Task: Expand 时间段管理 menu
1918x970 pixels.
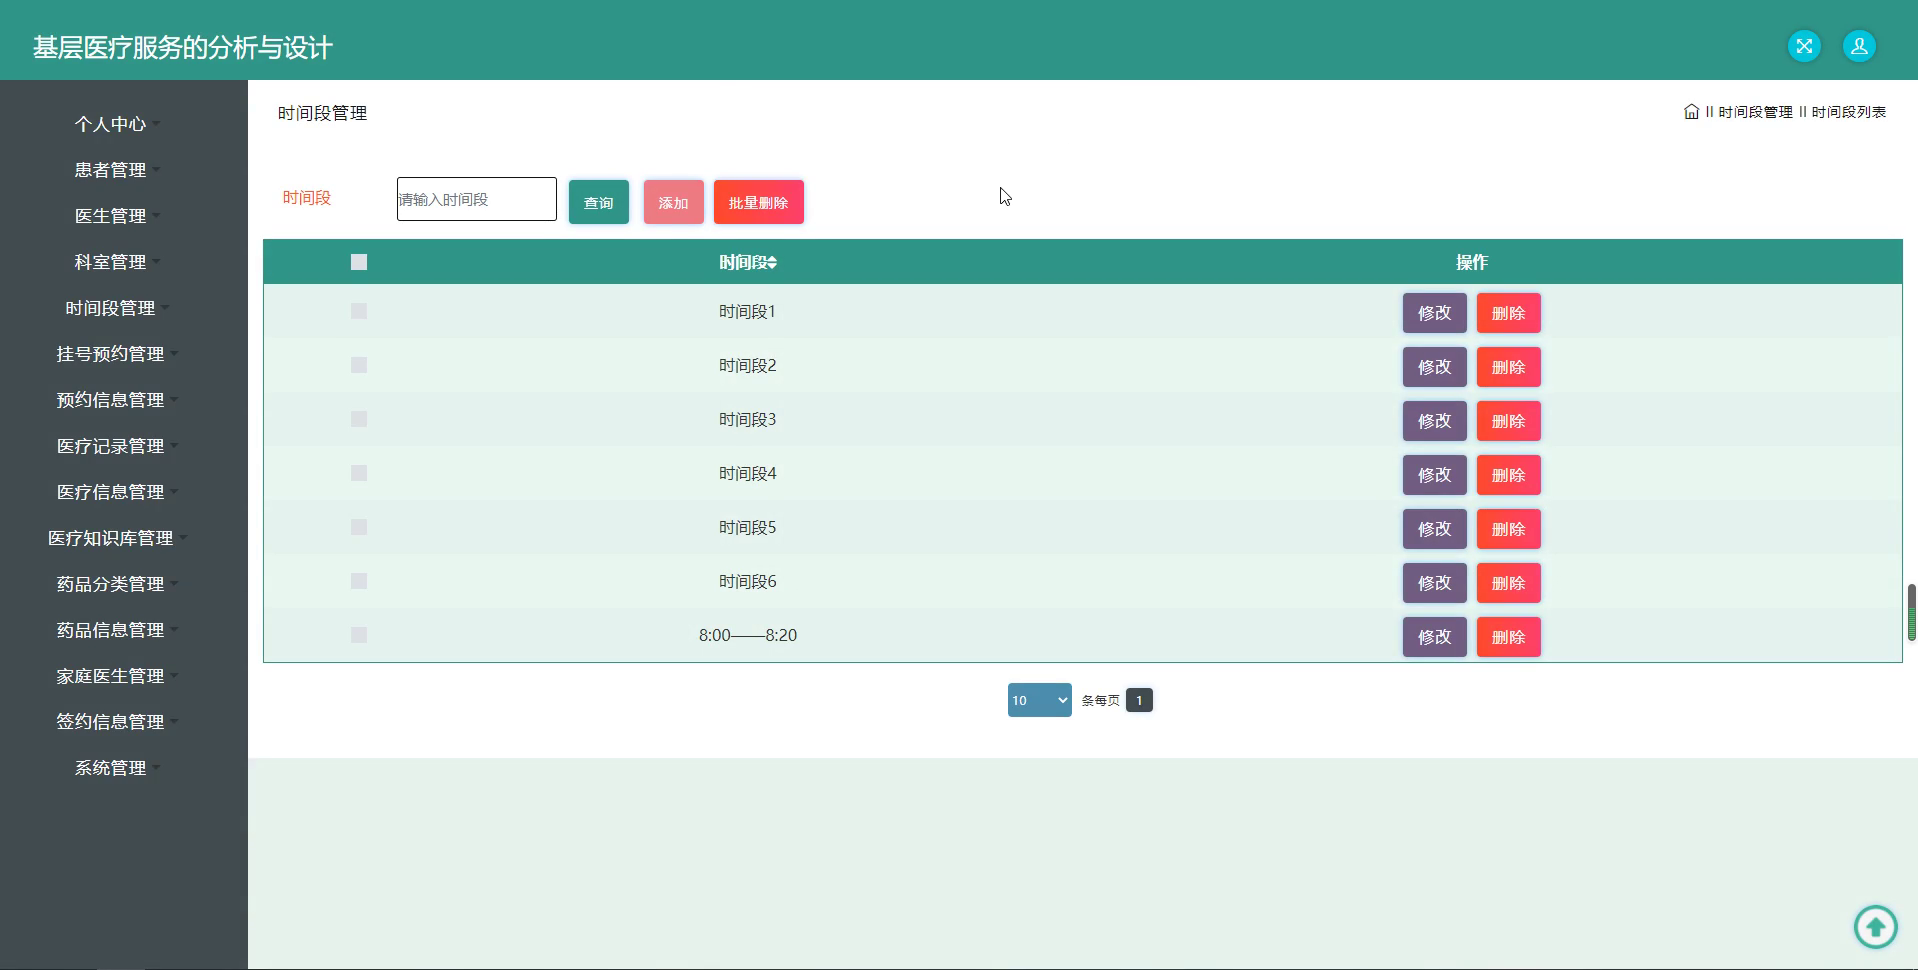Action: pyautogui.click(x=117, y=308)
